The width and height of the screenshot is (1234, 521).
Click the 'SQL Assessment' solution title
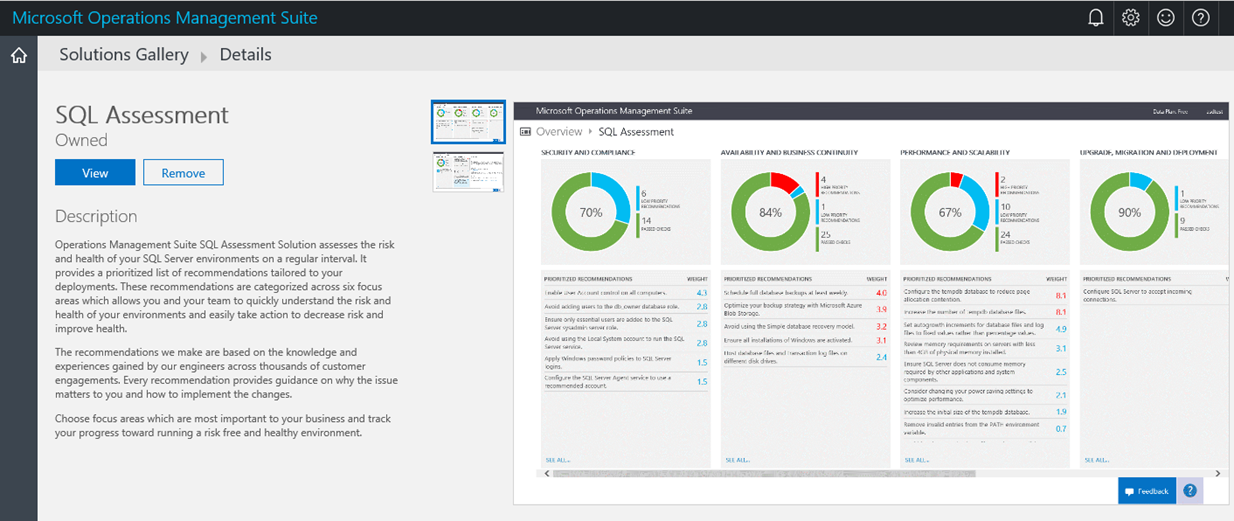[x=142, y=115]
